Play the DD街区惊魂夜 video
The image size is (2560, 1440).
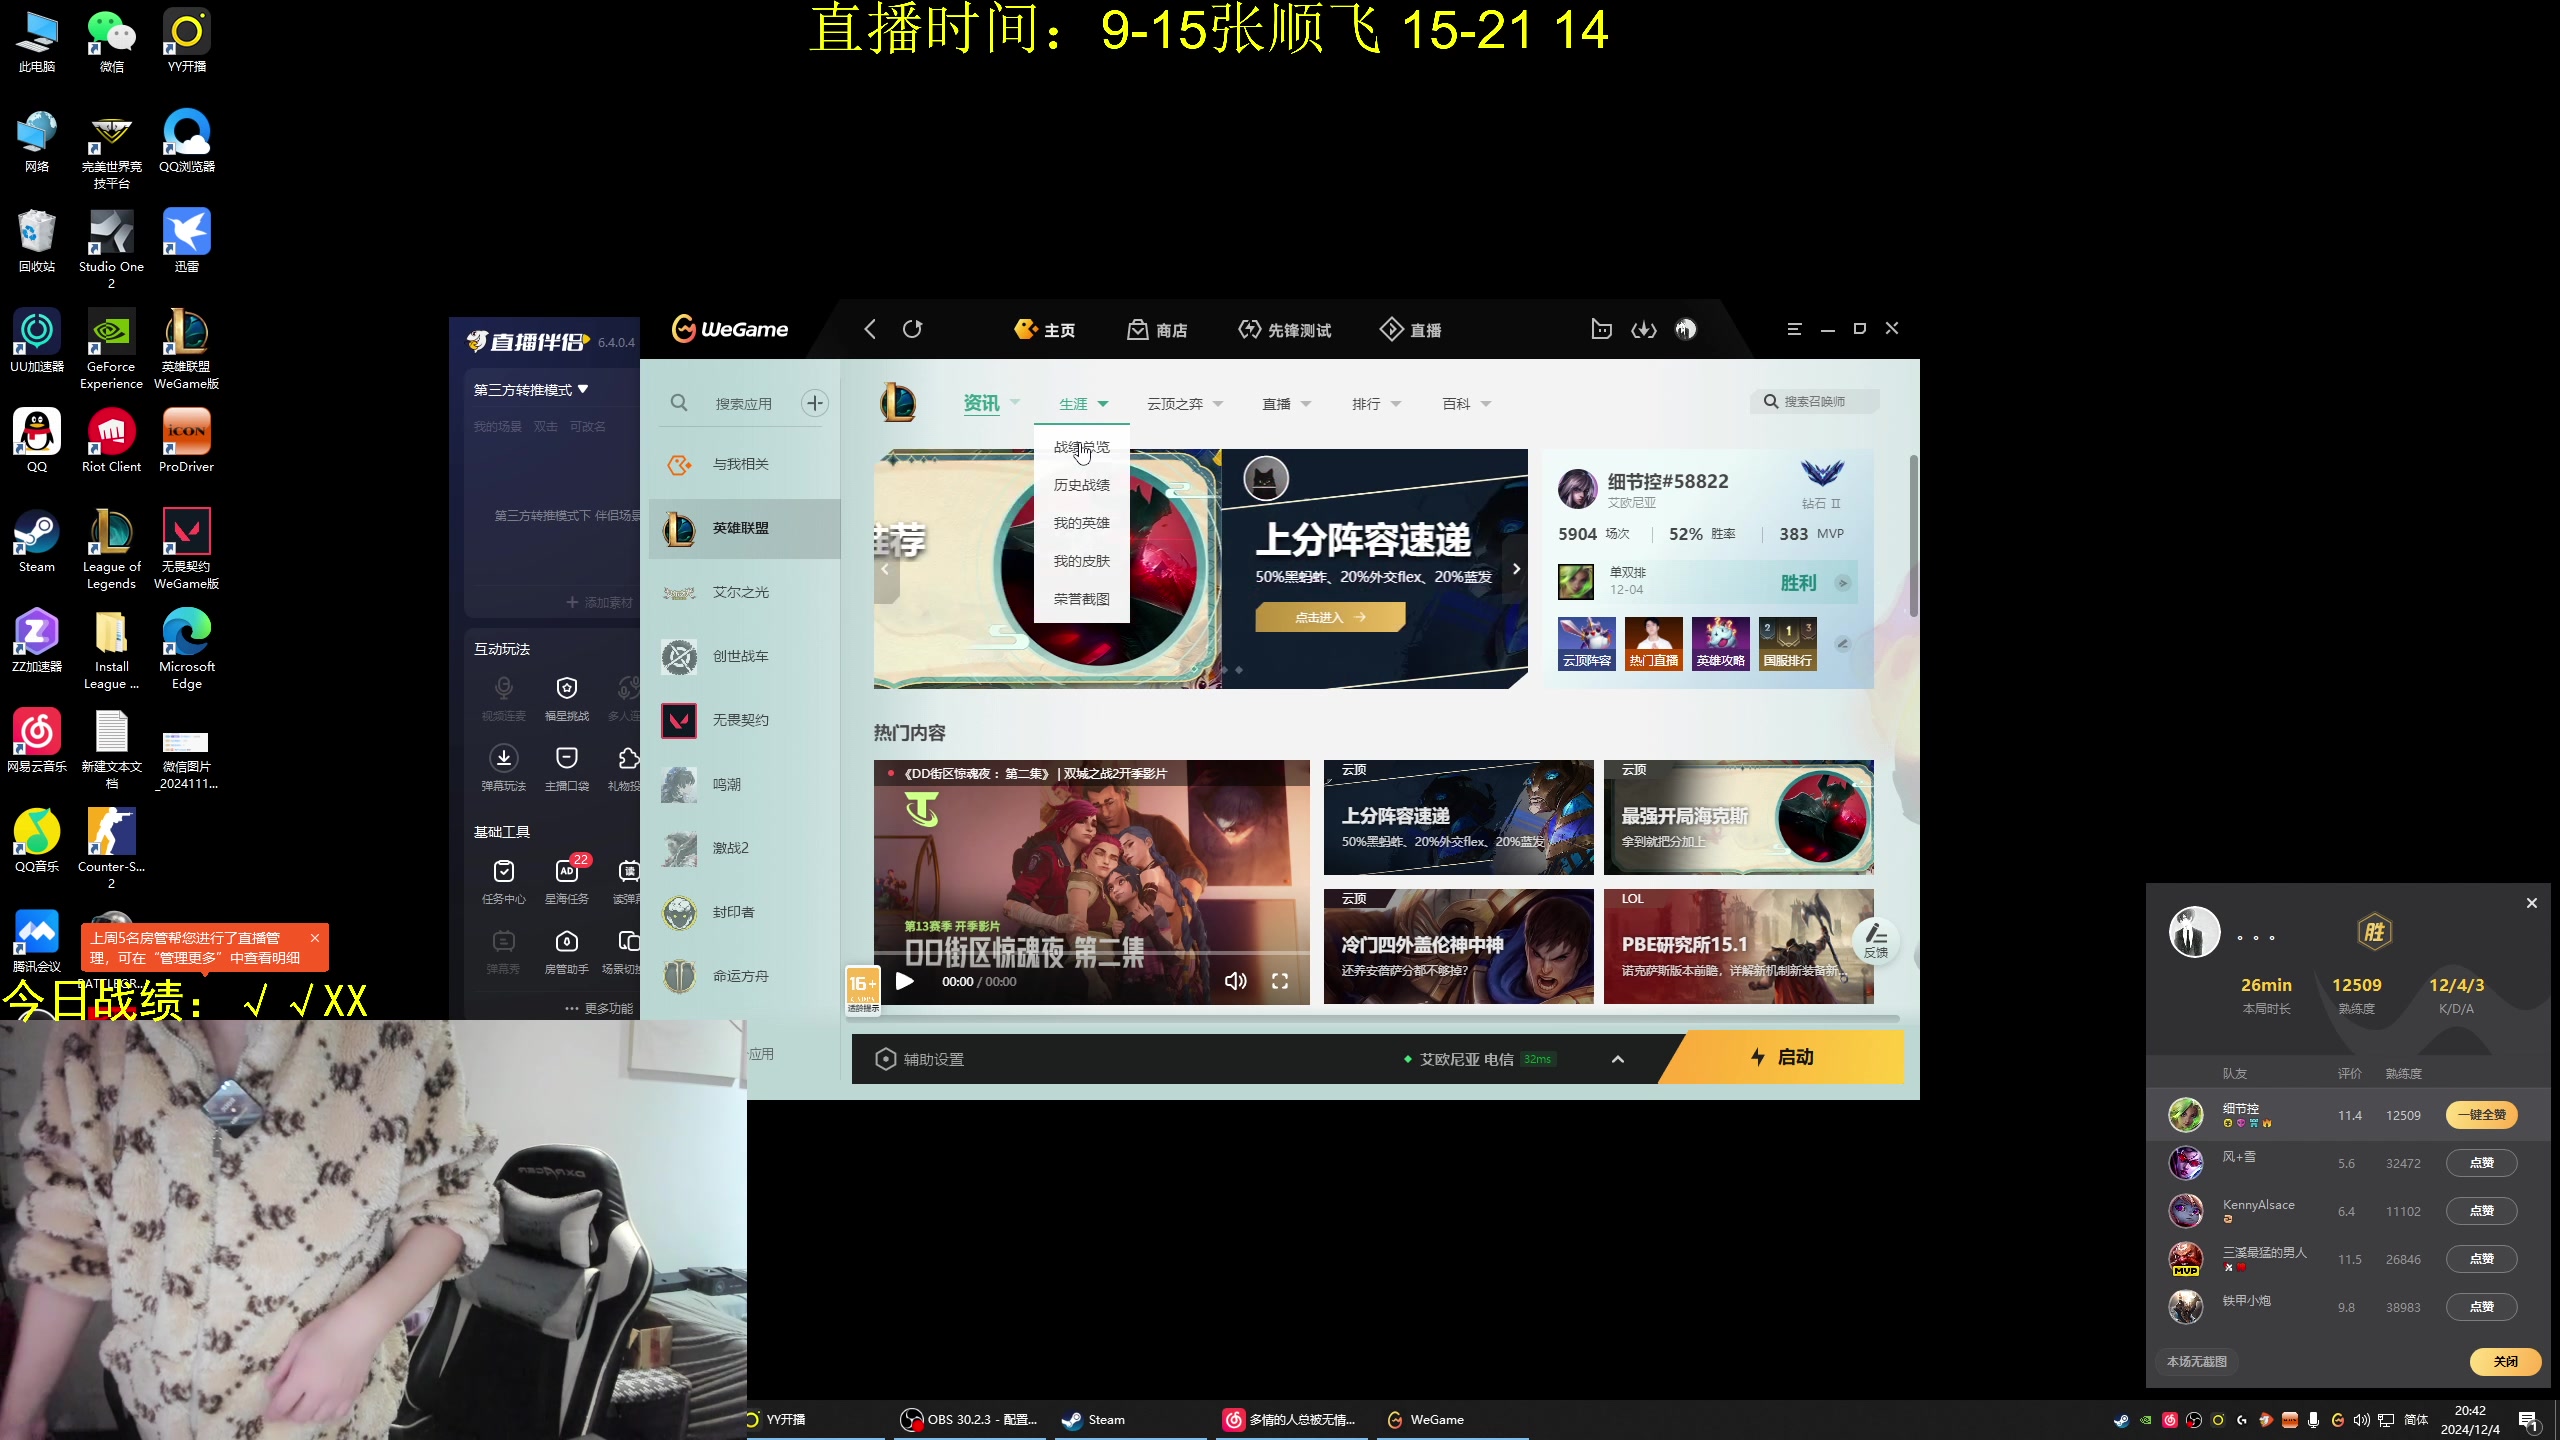905,981
